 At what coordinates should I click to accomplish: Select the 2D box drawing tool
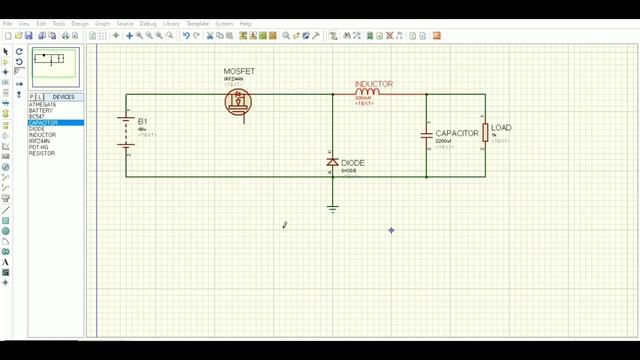(5, 221)
